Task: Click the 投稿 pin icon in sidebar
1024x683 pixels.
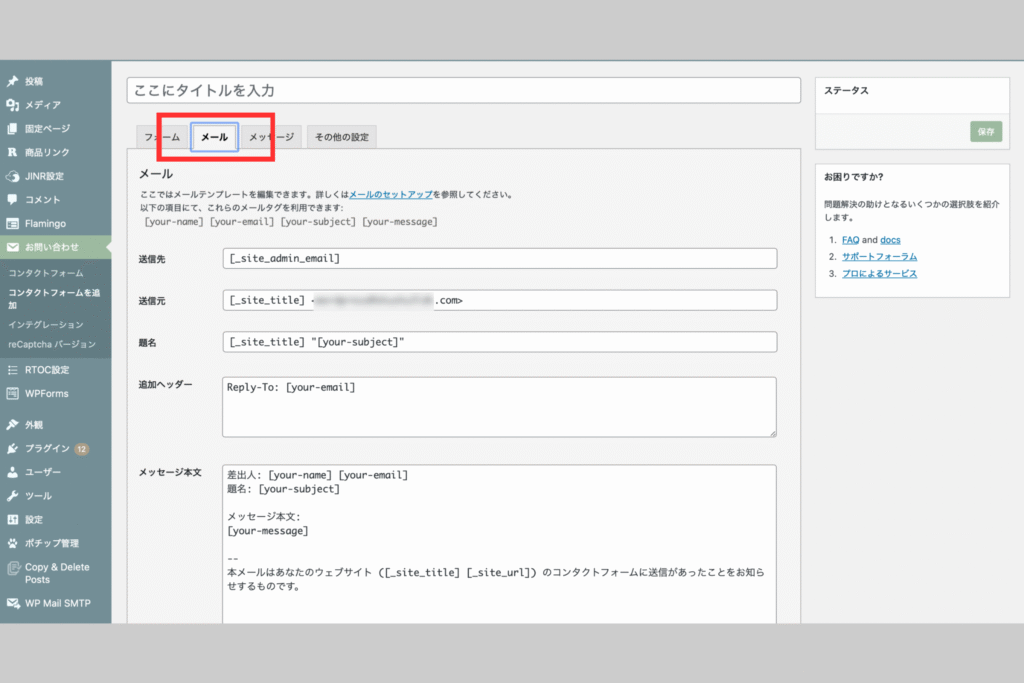Action: click(12, 81)
